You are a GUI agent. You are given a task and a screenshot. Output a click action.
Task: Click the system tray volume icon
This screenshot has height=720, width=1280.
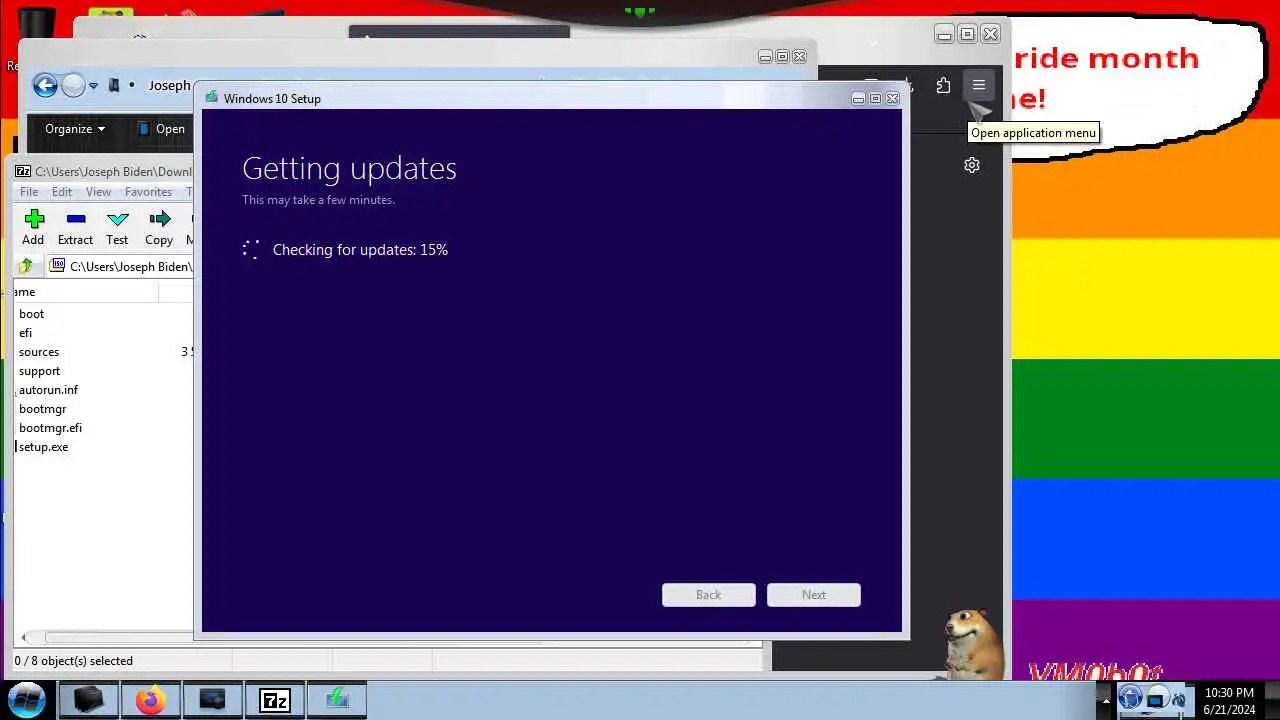(1179, 700)
